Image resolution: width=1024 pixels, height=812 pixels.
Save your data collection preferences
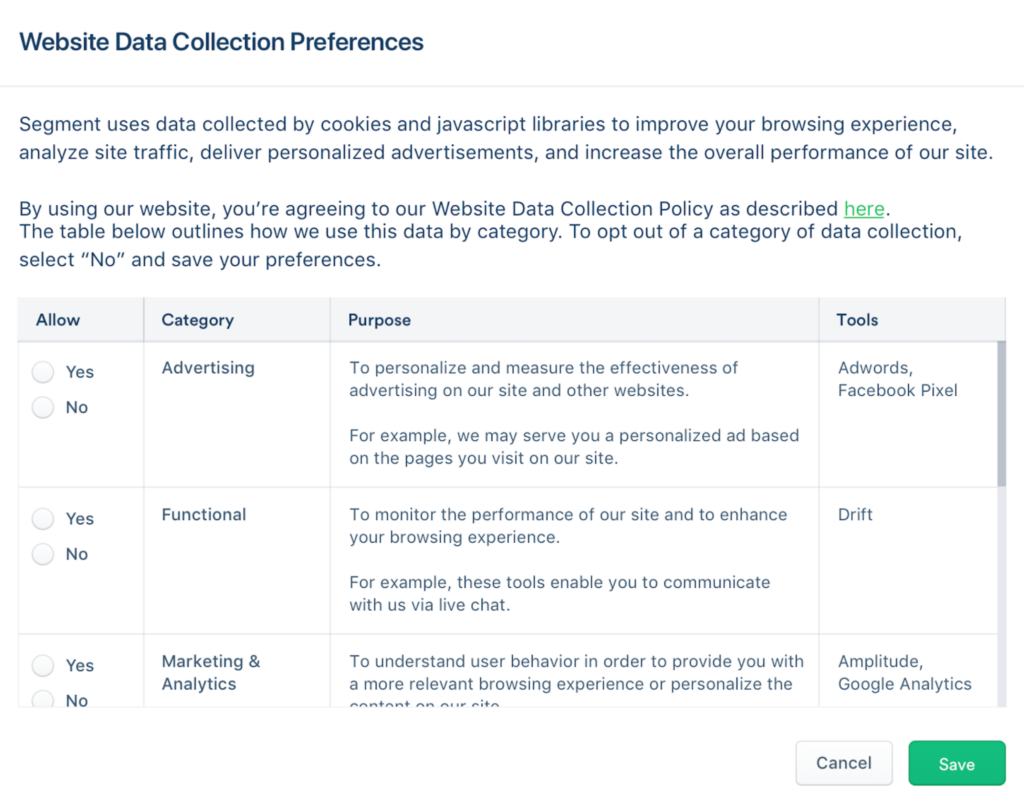pyautogui.click(x=956, y=763)
